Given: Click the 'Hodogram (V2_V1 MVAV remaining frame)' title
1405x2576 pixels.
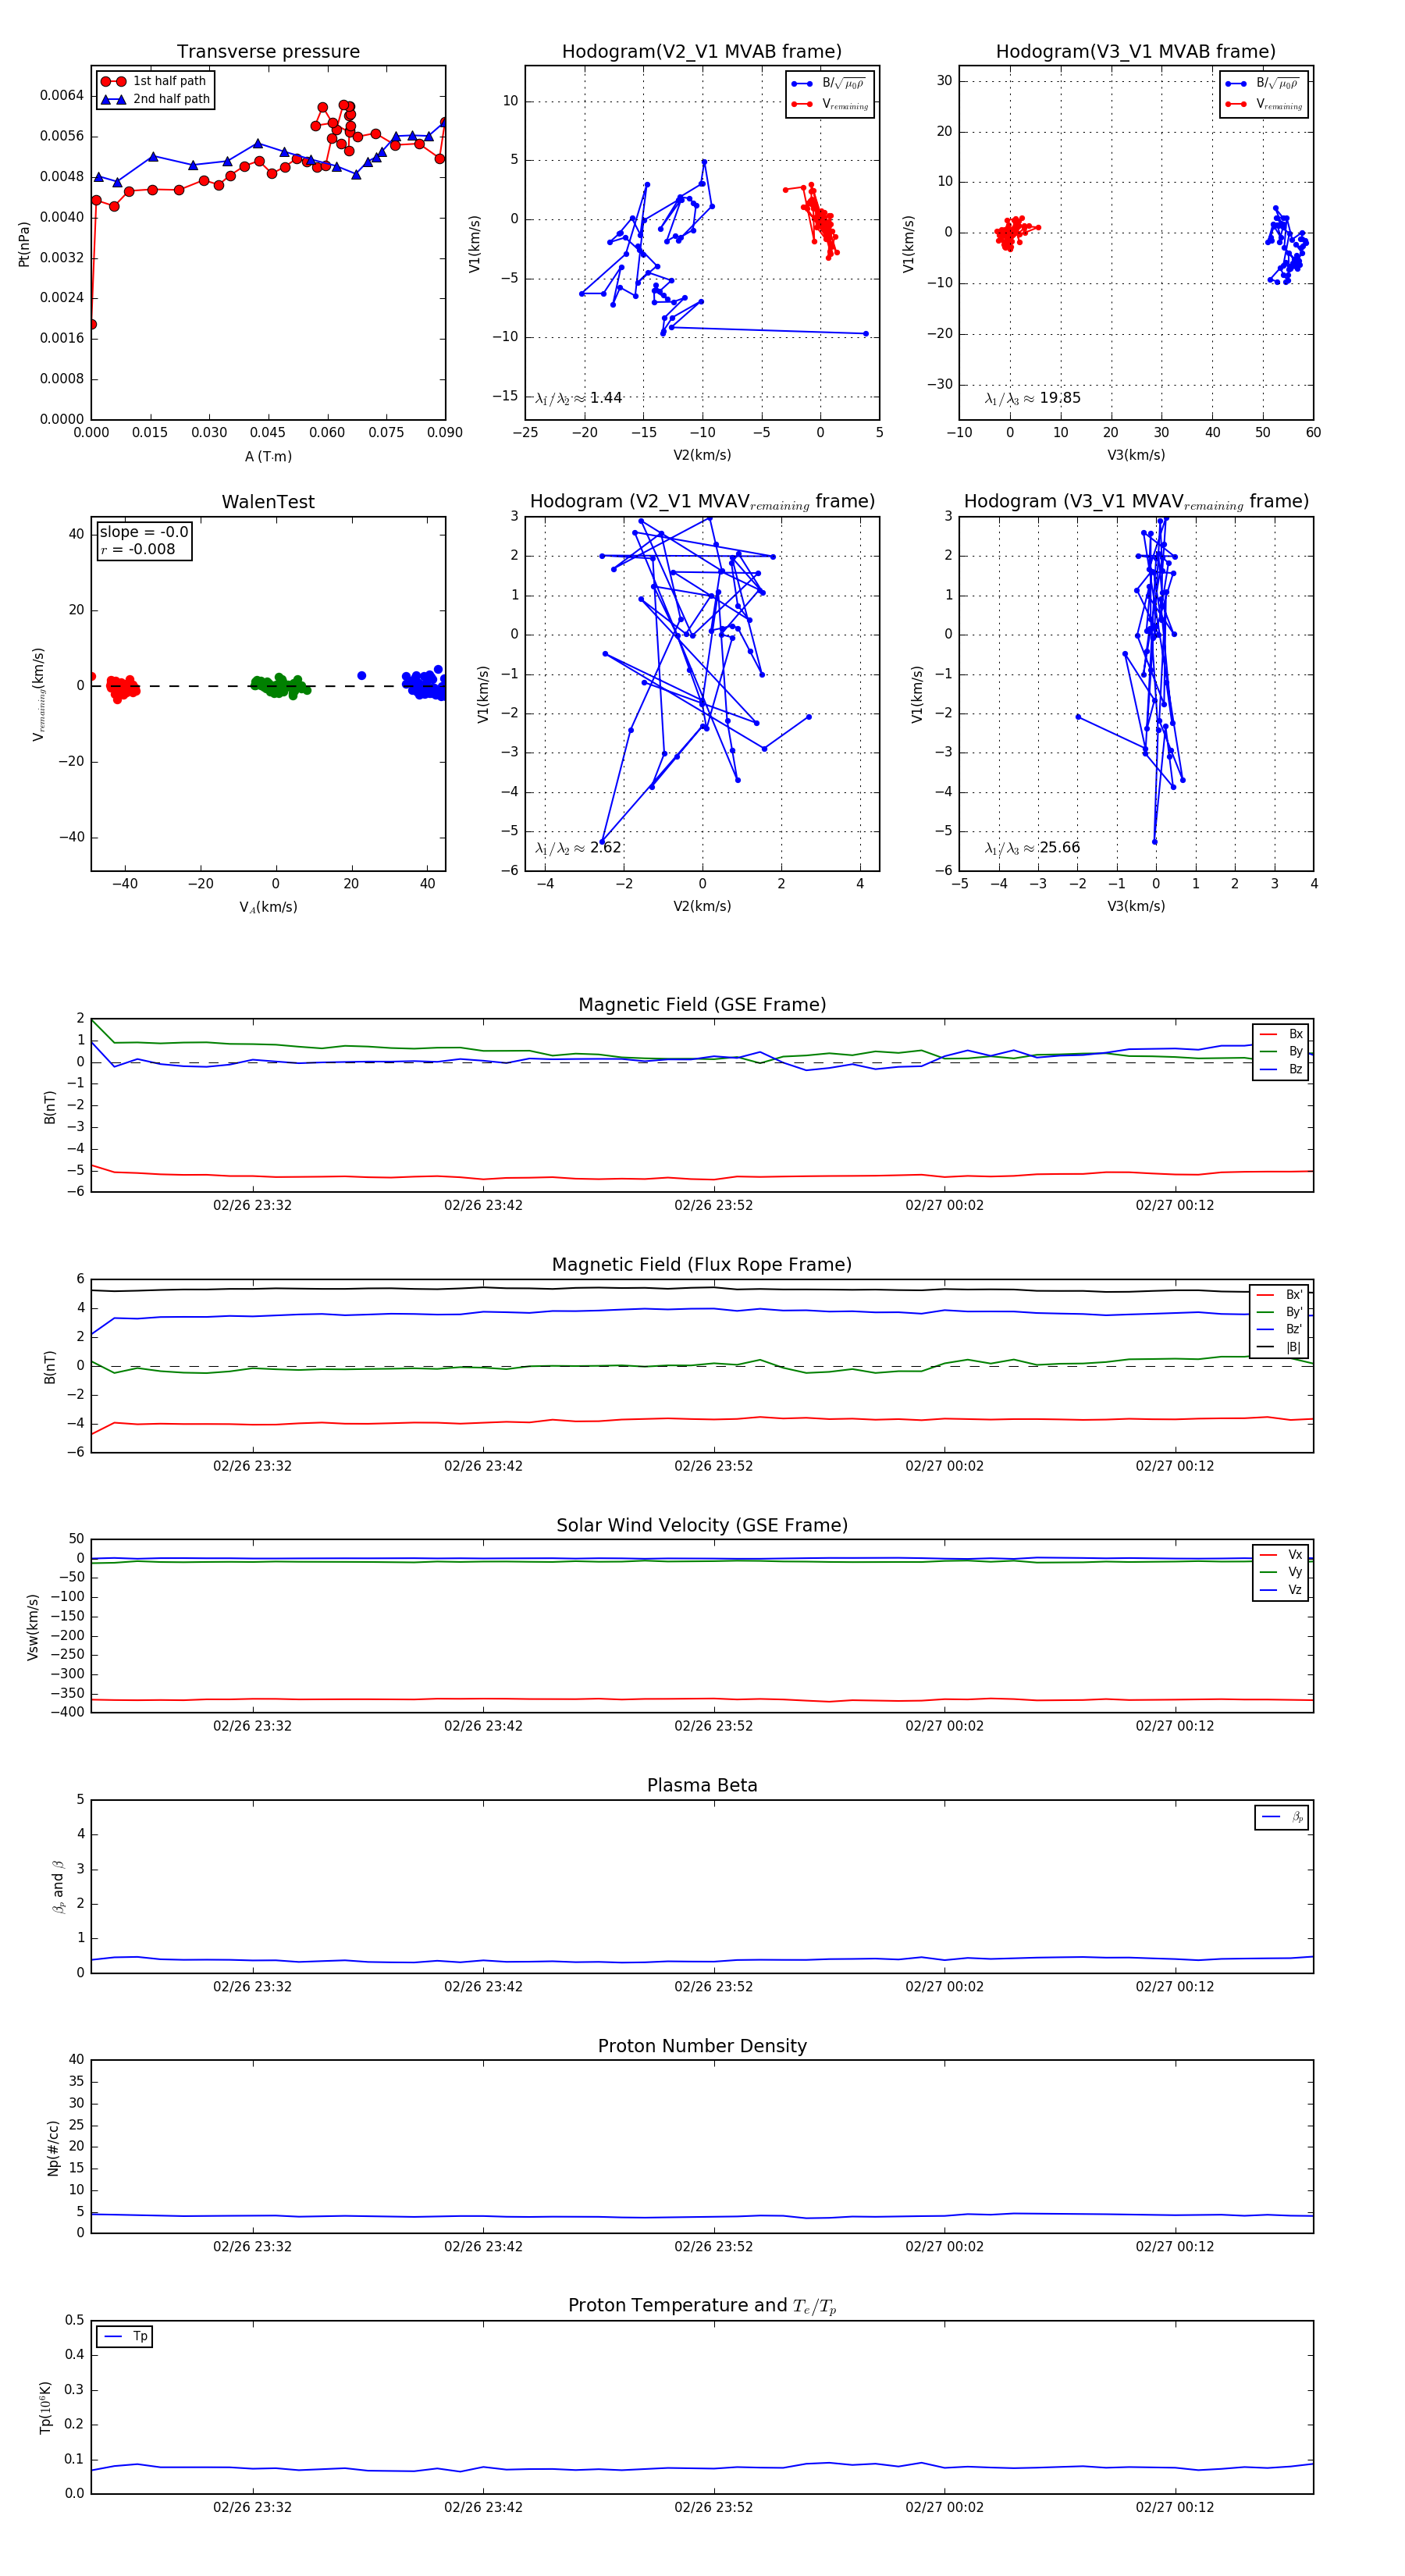Looking at the screenshot, I should 702,502.
